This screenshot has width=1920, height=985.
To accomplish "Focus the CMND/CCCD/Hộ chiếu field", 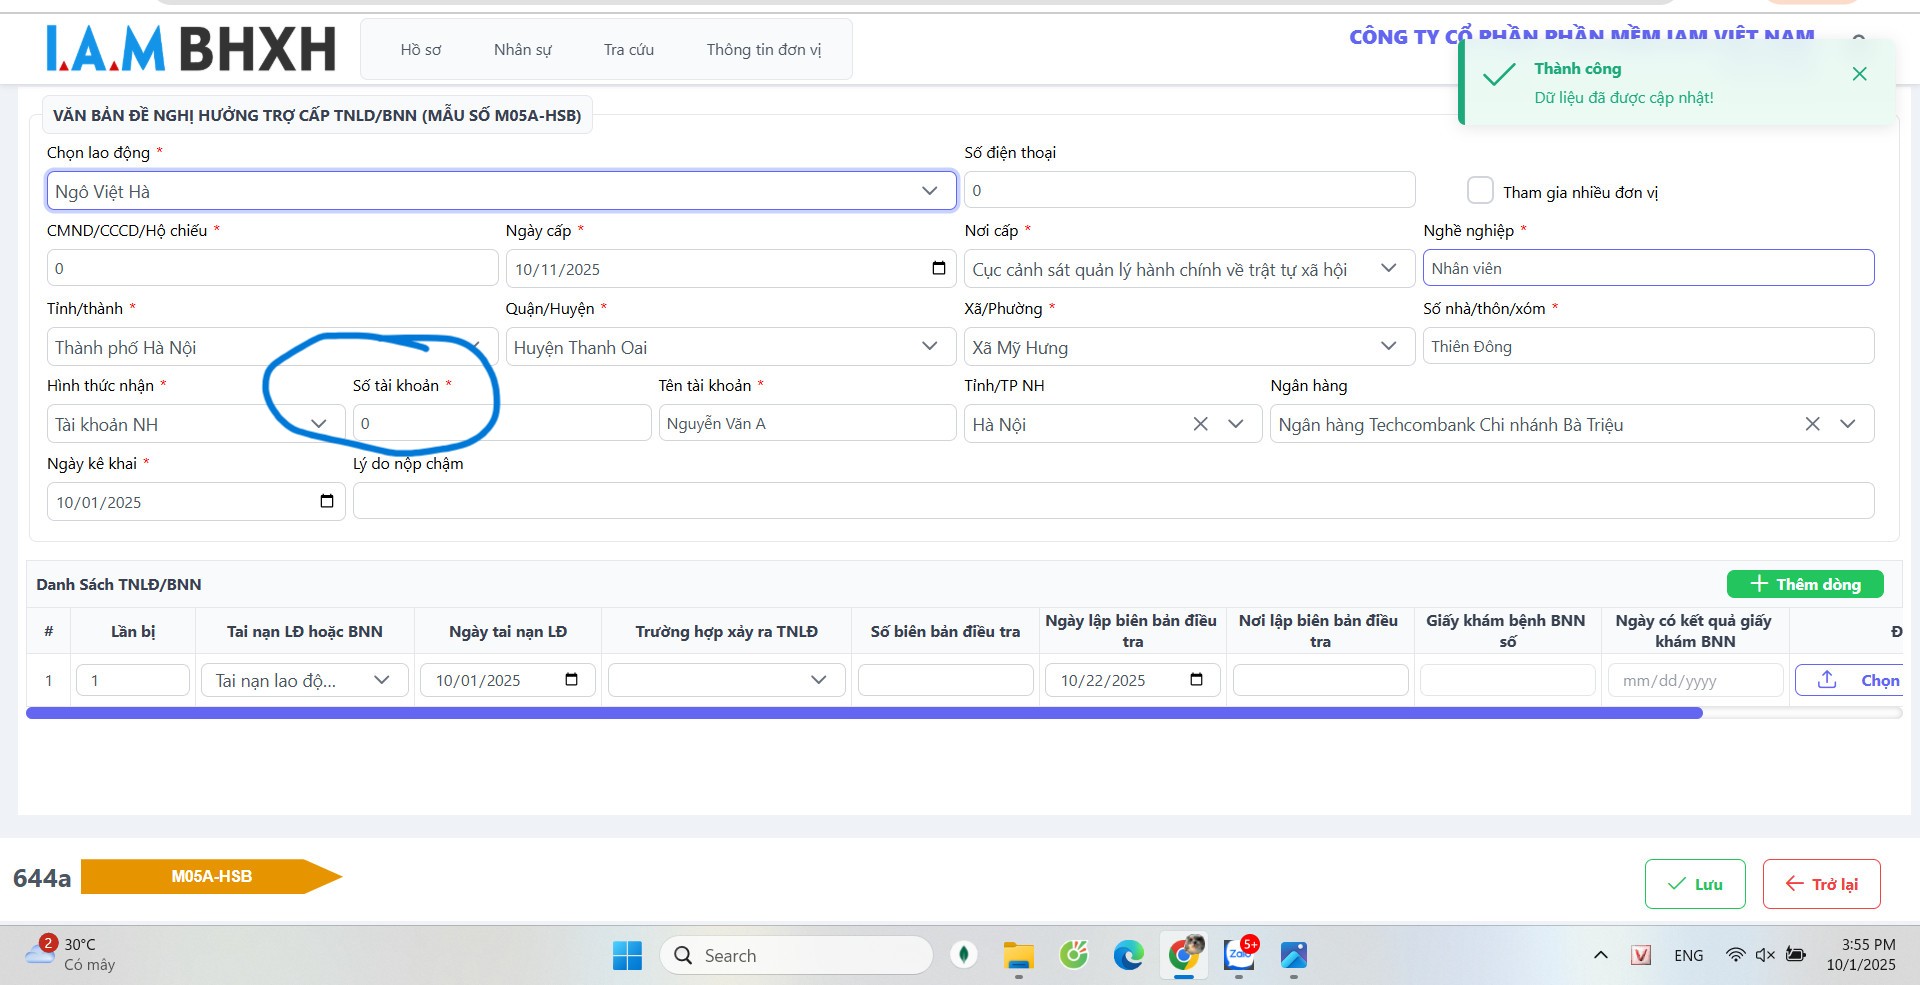I will [272, 268].
